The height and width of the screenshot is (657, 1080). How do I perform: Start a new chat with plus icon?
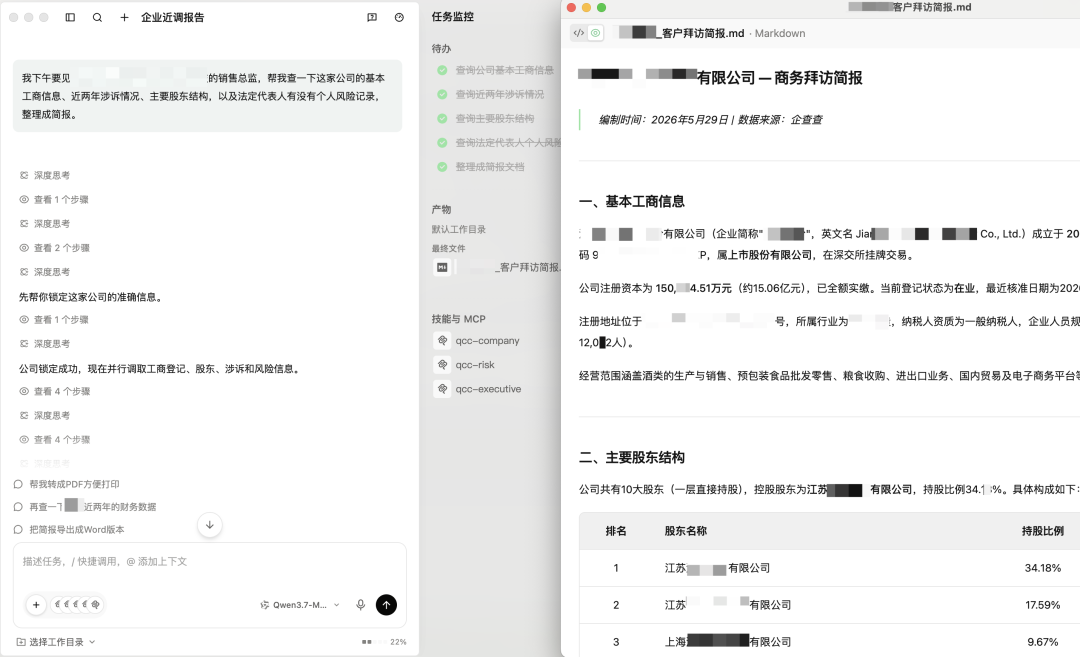click(x=124, y=17)
